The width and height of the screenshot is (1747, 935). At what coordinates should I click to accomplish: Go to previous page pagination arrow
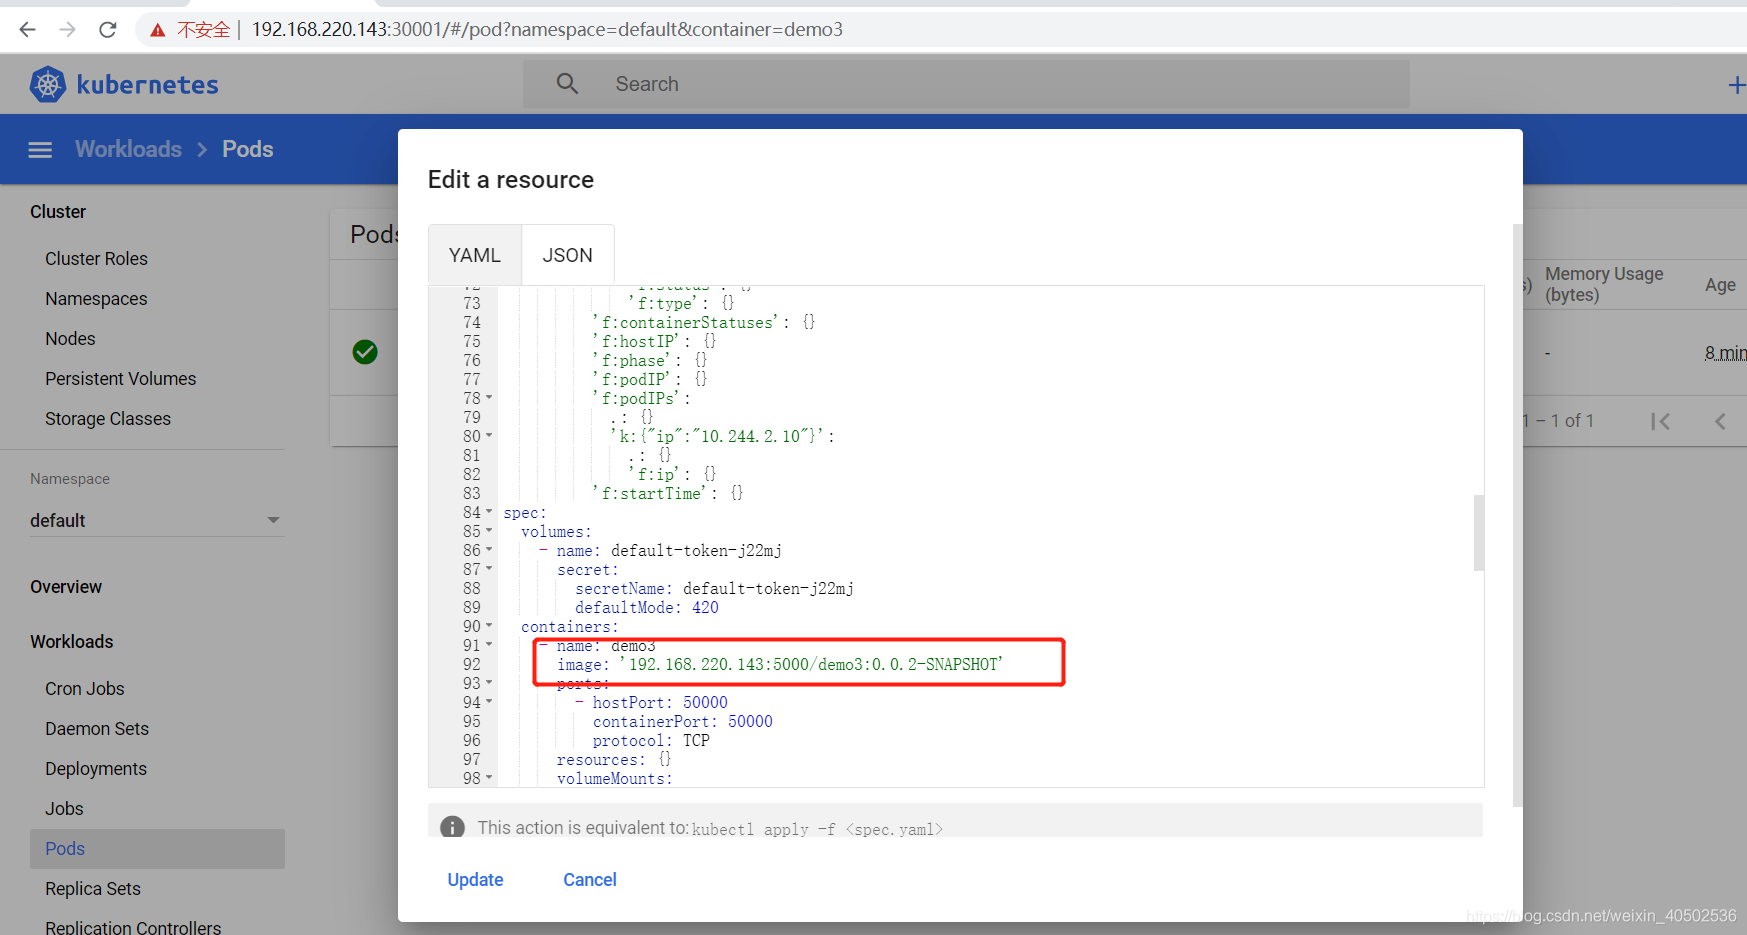pyautogui.click(x=1720, y=421)
